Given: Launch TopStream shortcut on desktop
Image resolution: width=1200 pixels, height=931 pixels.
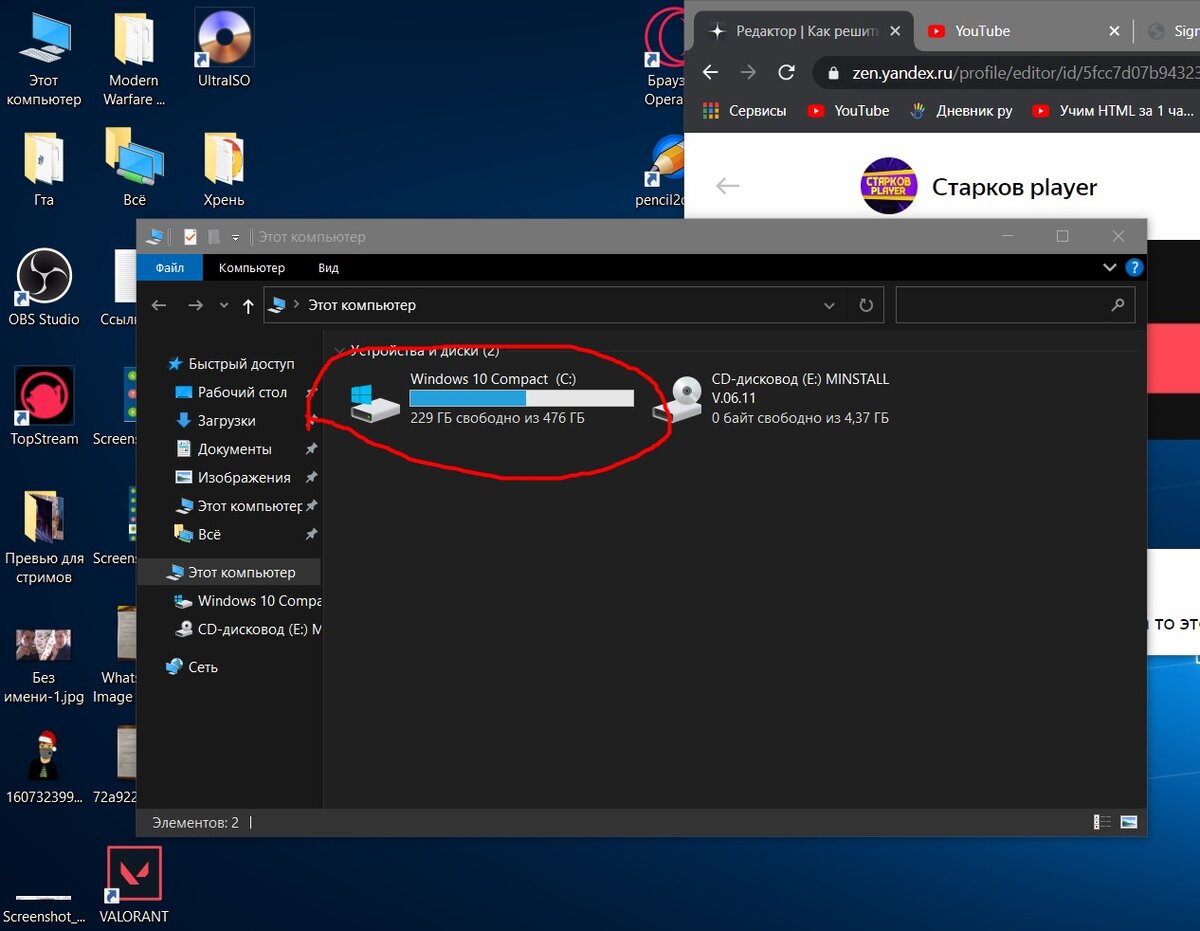Looking at the screenshot, I should (43, 406).
